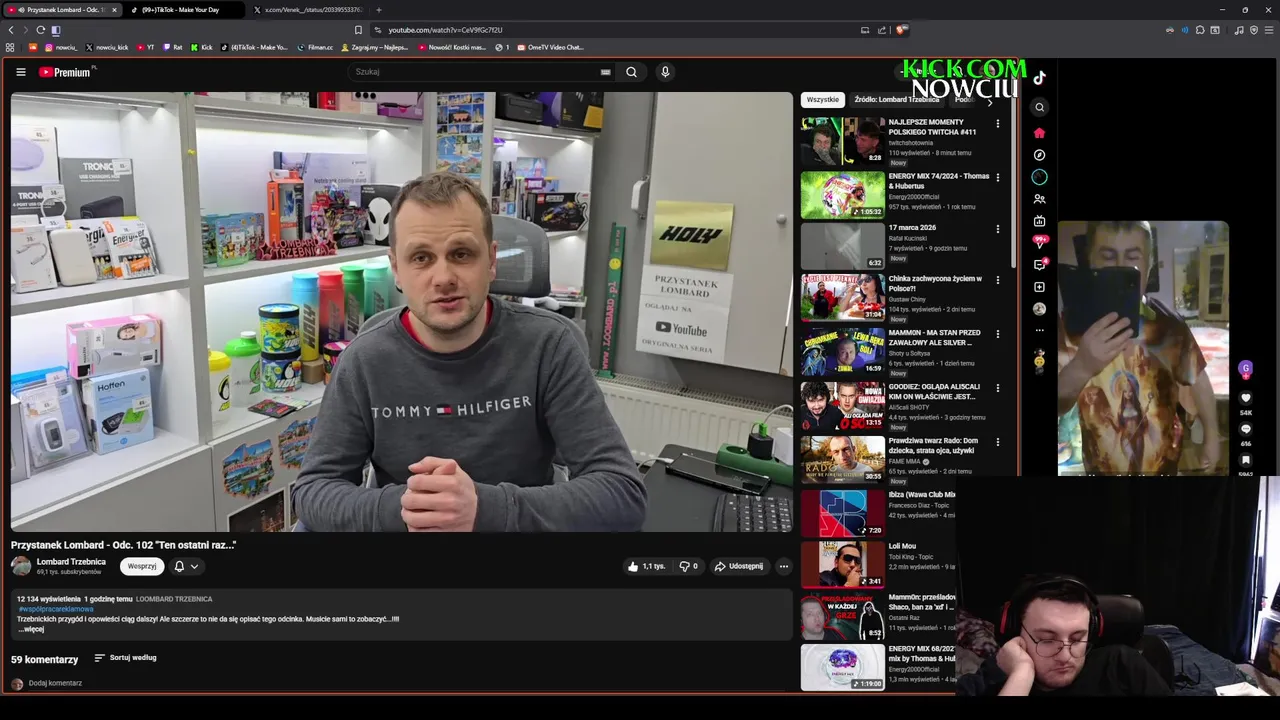Viewport: 1280px width, 720px height.
Task: Click the main video player to pause
Action: click(401, 312)
